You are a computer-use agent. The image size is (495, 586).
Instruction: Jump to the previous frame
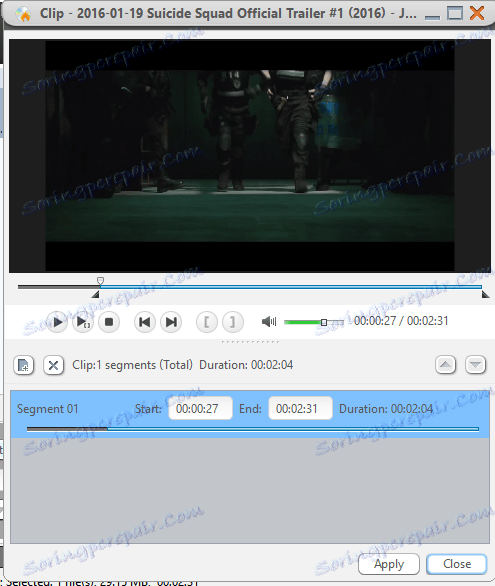[x=145, y=322]
